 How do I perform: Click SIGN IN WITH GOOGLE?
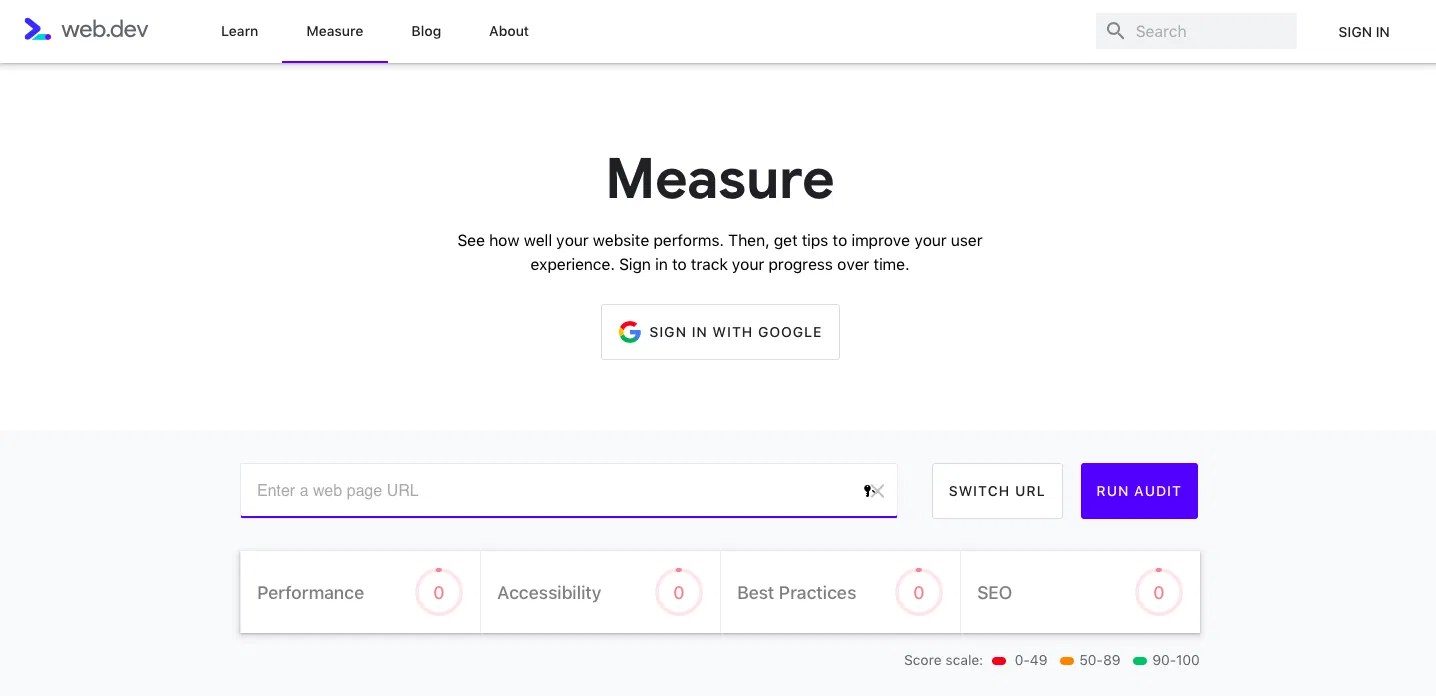tap(720, 331)
